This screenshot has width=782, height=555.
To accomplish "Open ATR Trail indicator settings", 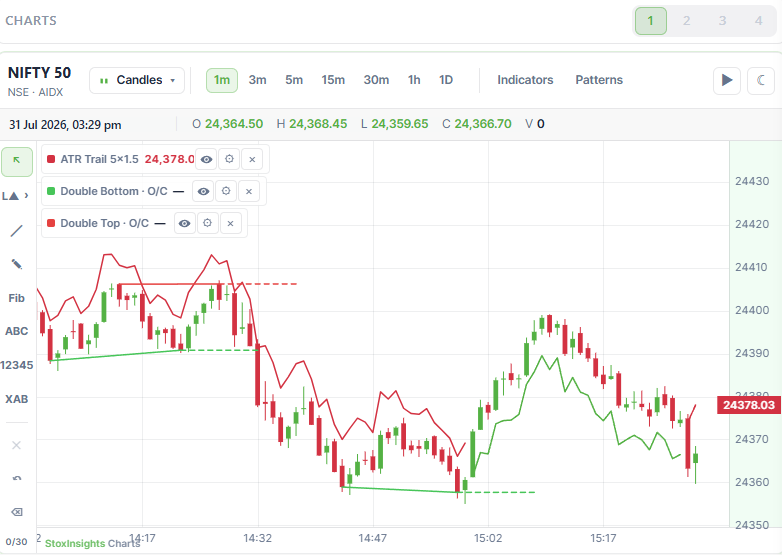I will (x=229, y=160).
